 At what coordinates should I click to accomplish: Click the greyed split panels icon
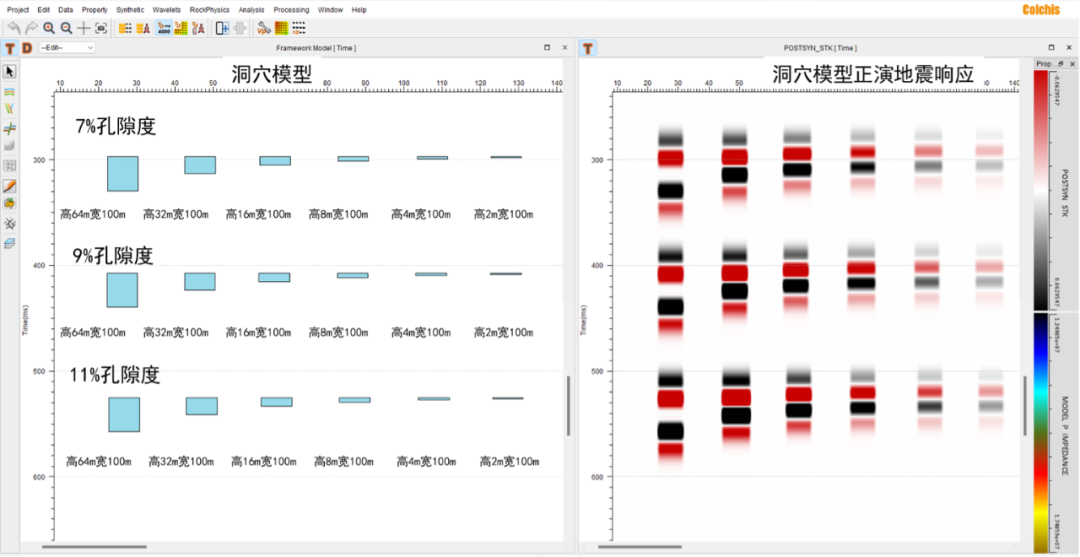point(240,28)
